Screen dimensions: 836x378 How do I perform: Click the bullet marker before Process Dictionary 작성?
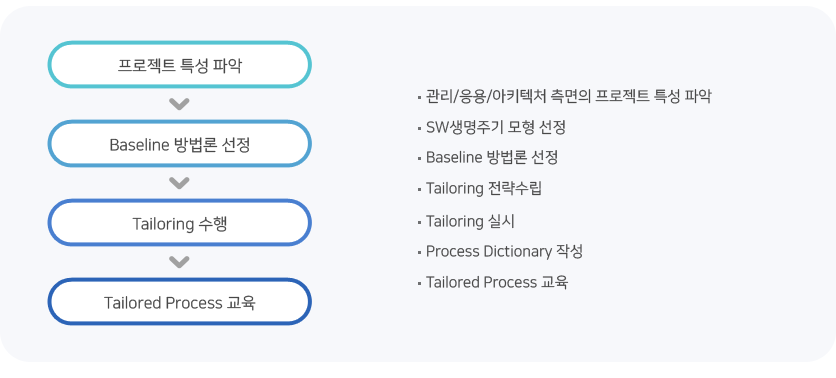[x=420, y=253]
